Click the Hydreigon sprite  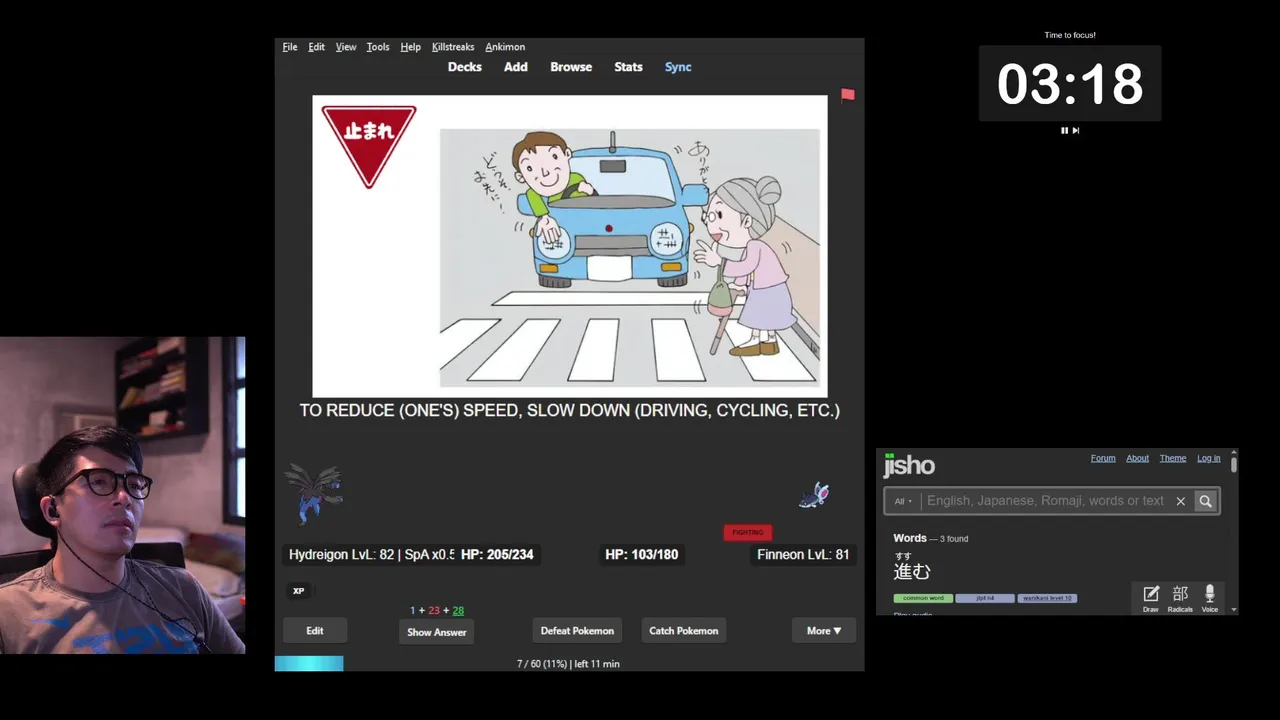pos(314,494)
